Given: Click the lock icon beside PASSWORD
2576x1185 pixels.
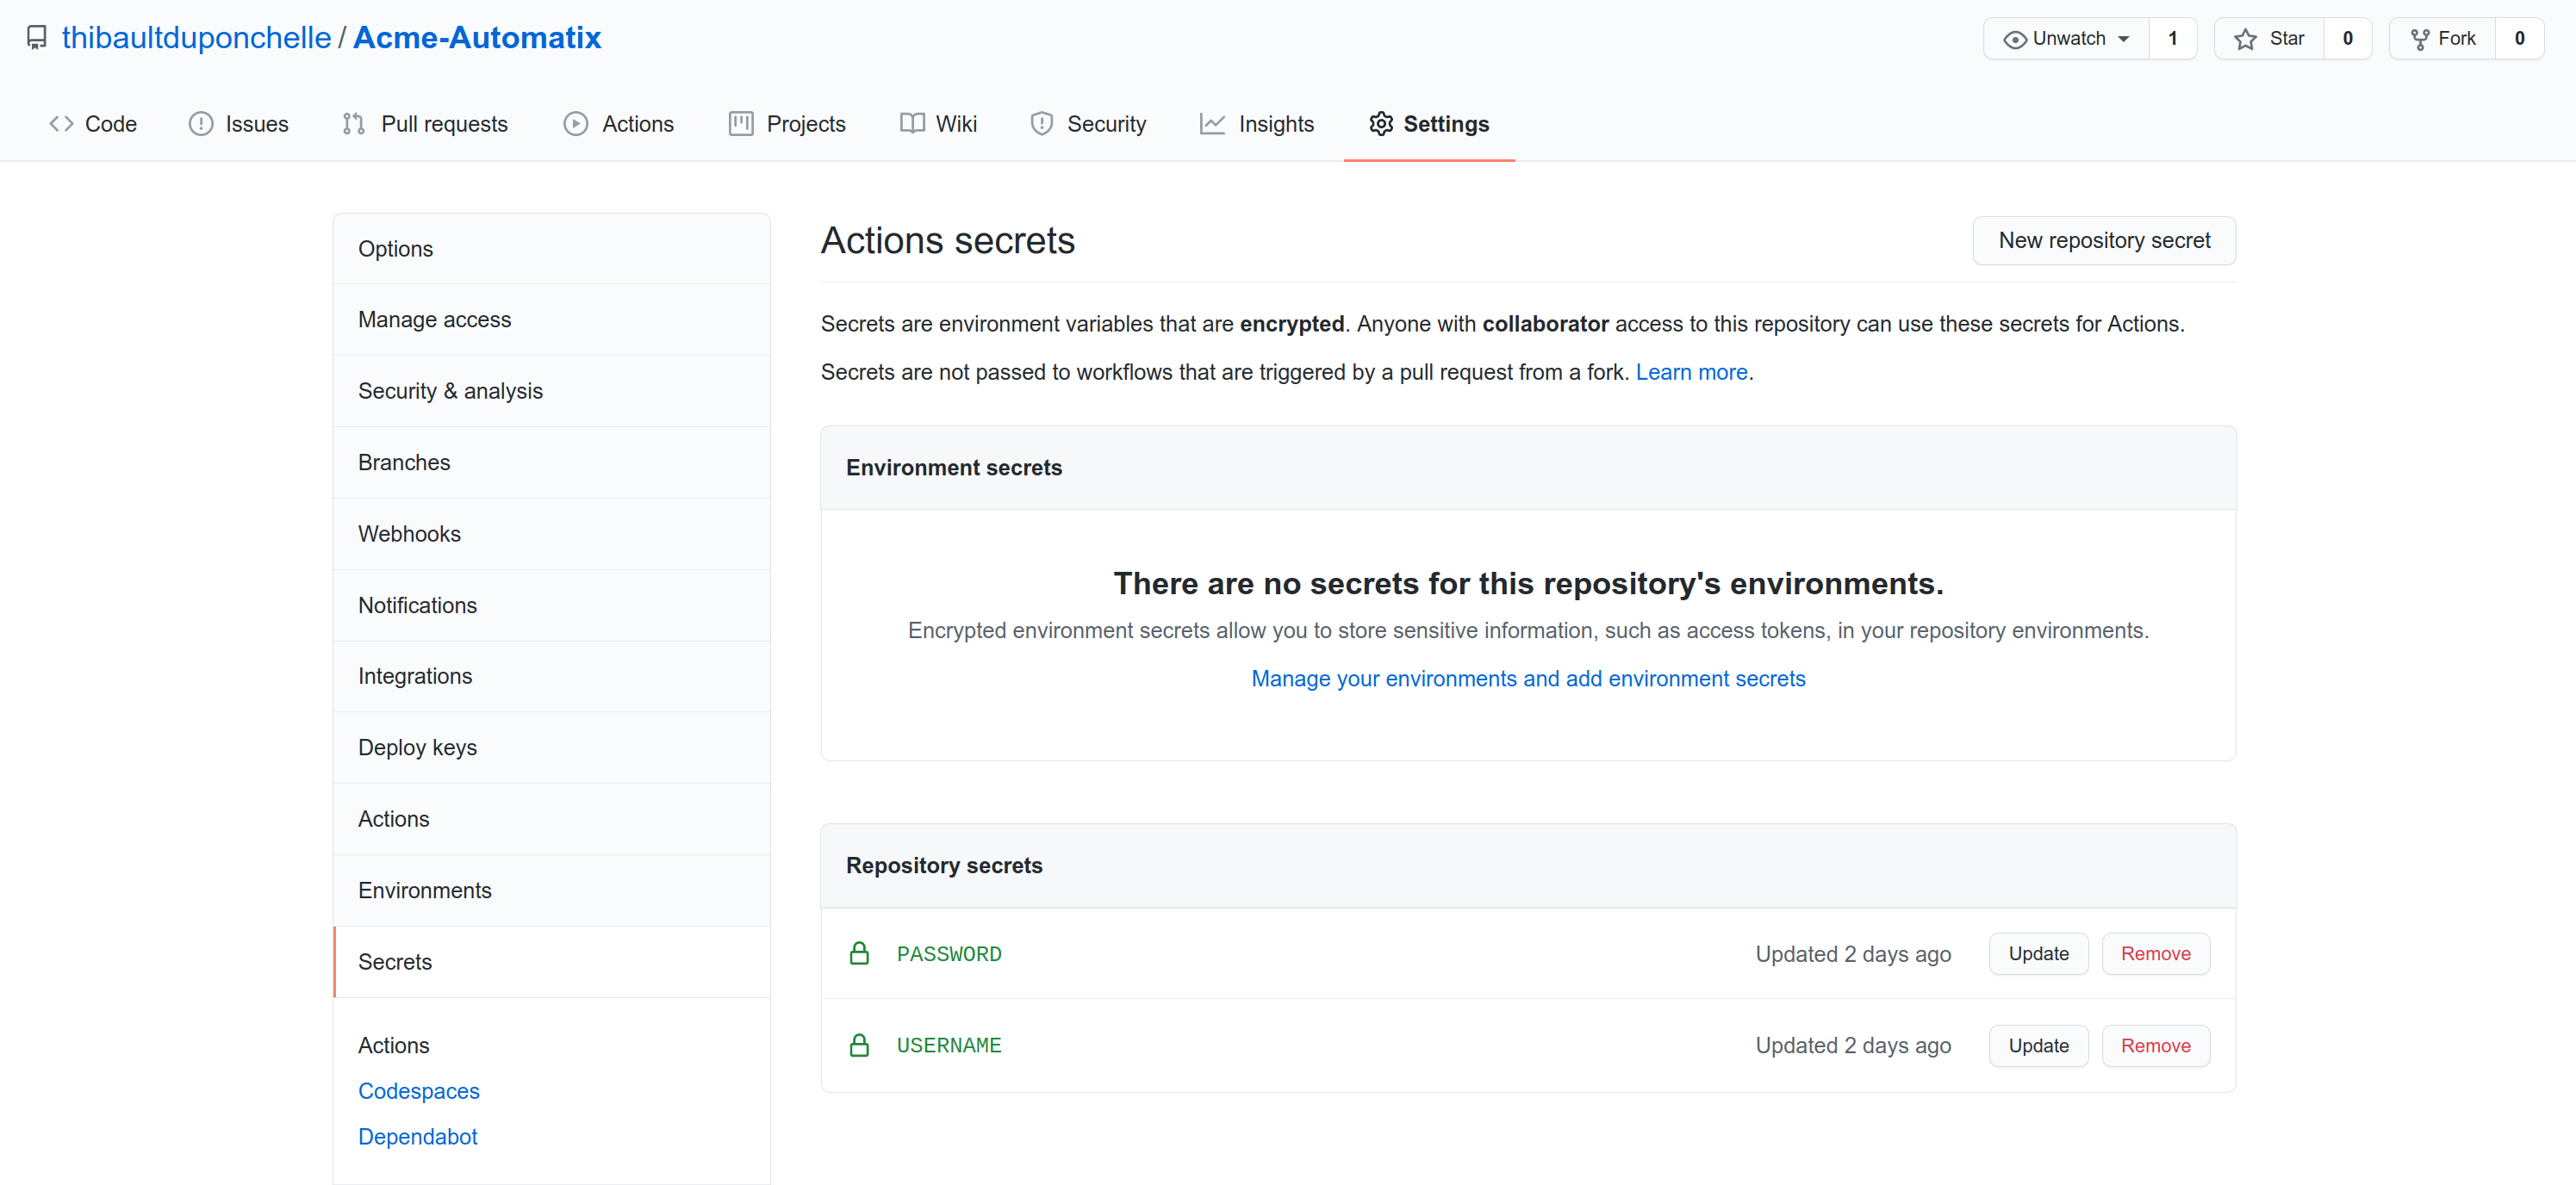Looking at the screenshot, I should (x=859, y=954).
